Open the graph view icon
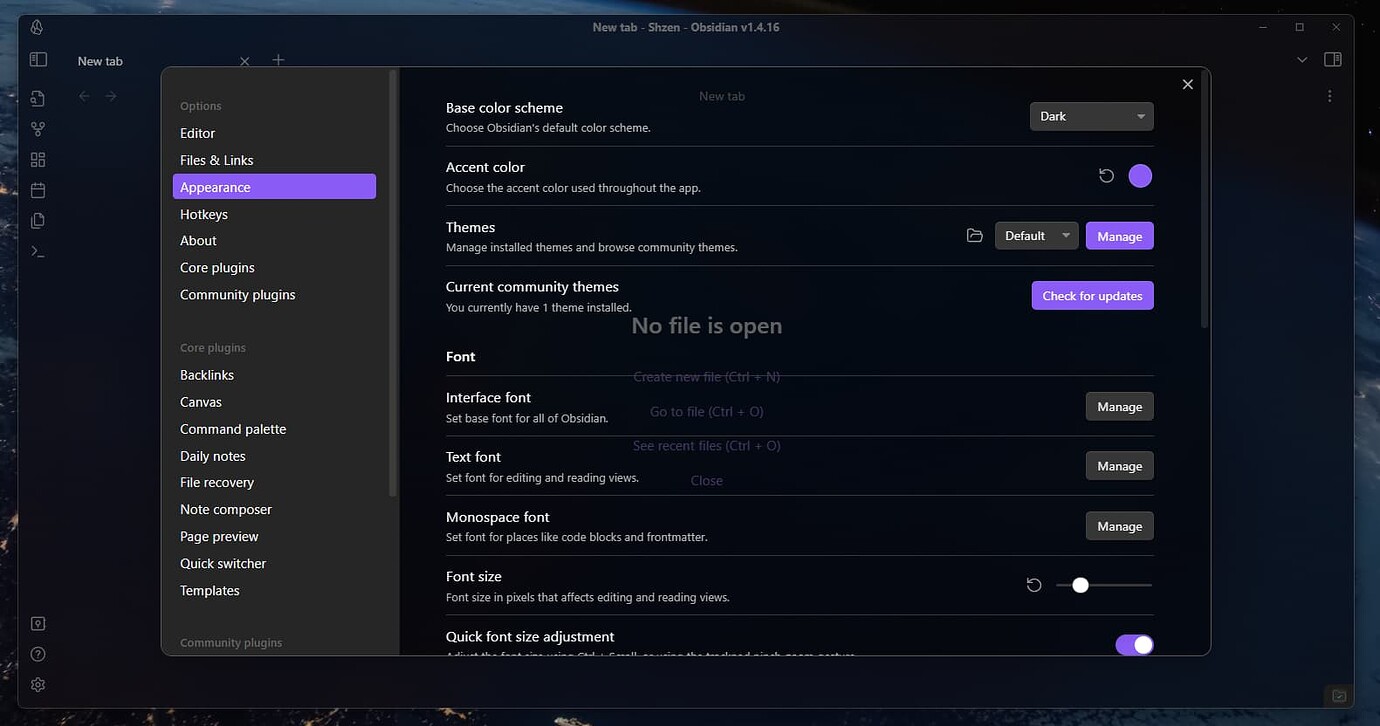1380x726 pixels. 37,128
